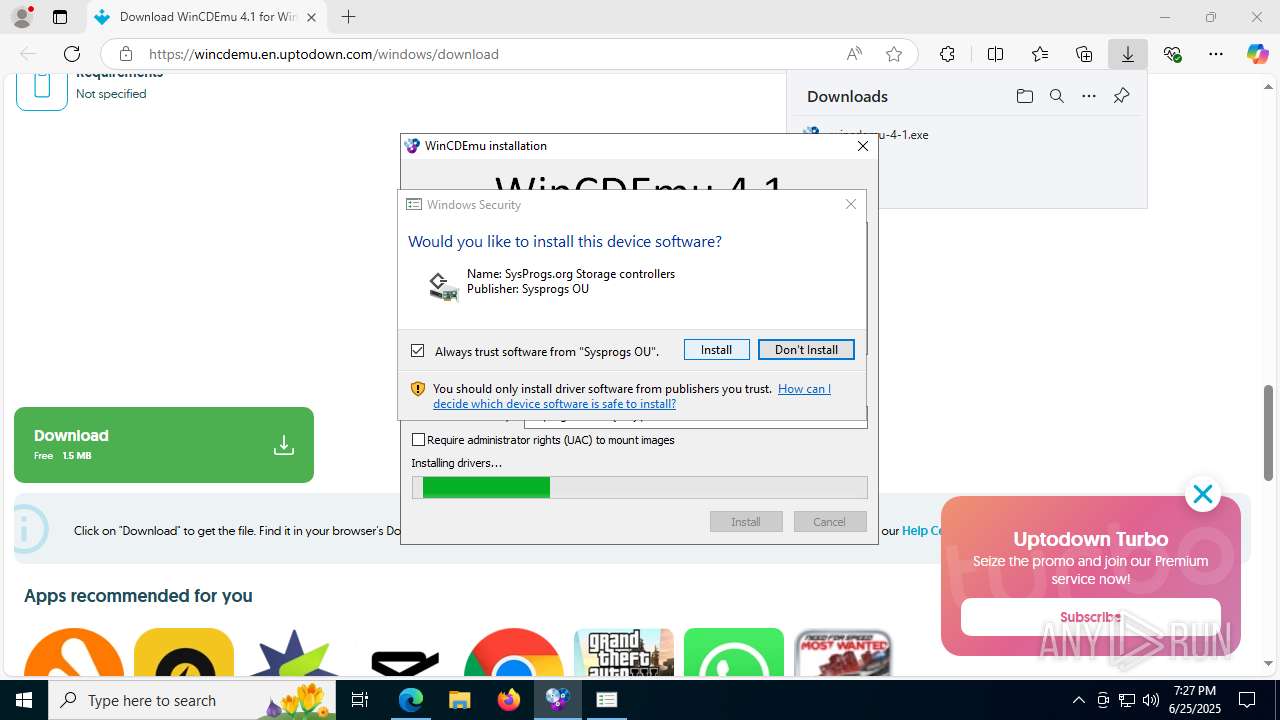Open the notification center icon
Viewport: 1280px width, 720px height.
(x=1247, y=700)
